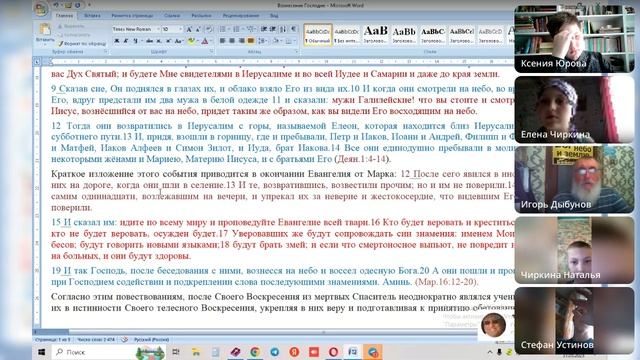The height and width of the screenshot is (360, 640).
Task: Apply the yellow text highlight color
Action: pos(191,41)
